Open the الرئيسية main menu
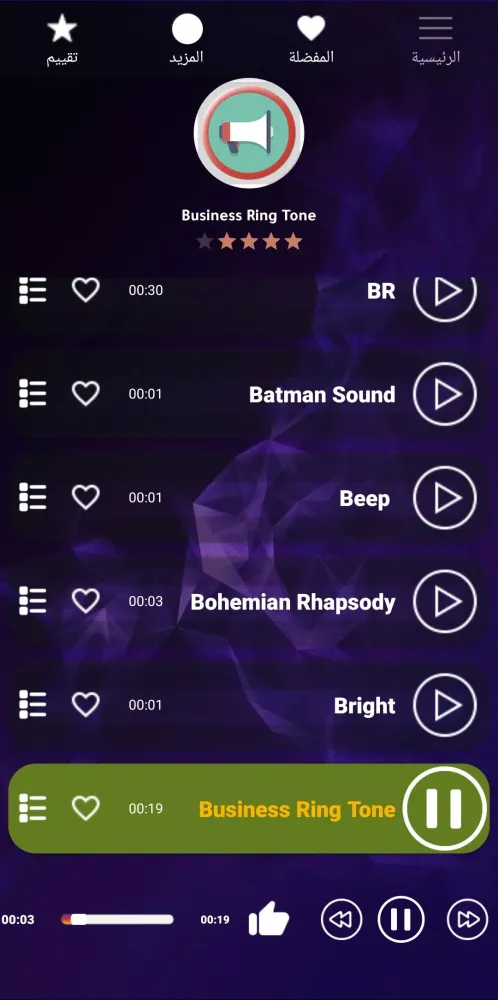 point(436,40)
